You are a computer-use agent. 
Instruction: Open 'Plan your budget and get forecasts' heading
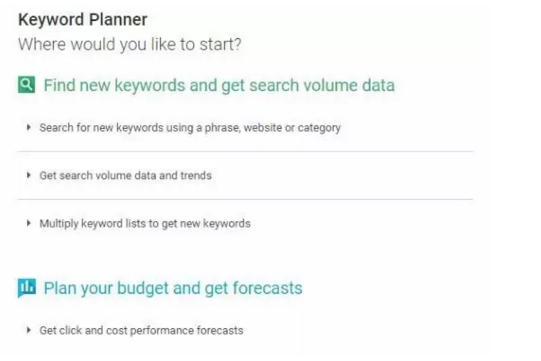coord(173,288)
